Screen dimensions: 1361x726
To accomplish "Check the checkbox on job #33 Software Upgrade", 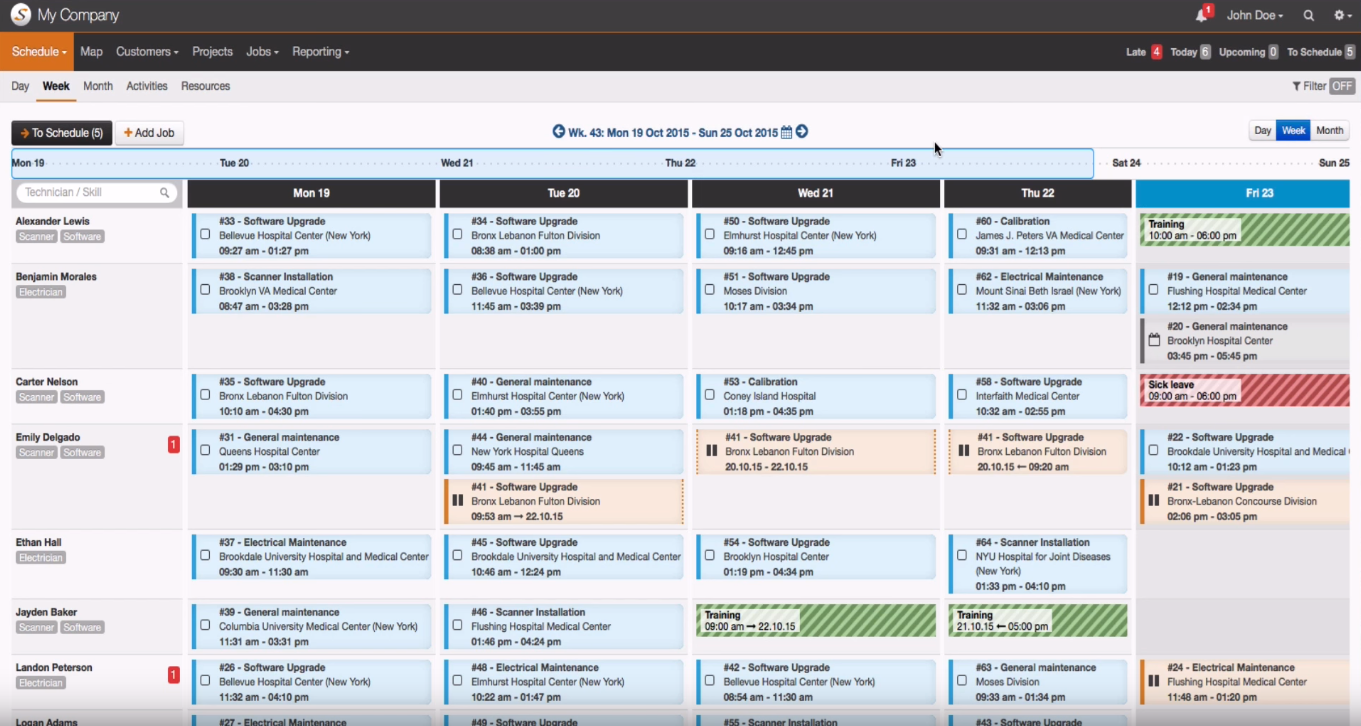I will [x=205, y=234].
